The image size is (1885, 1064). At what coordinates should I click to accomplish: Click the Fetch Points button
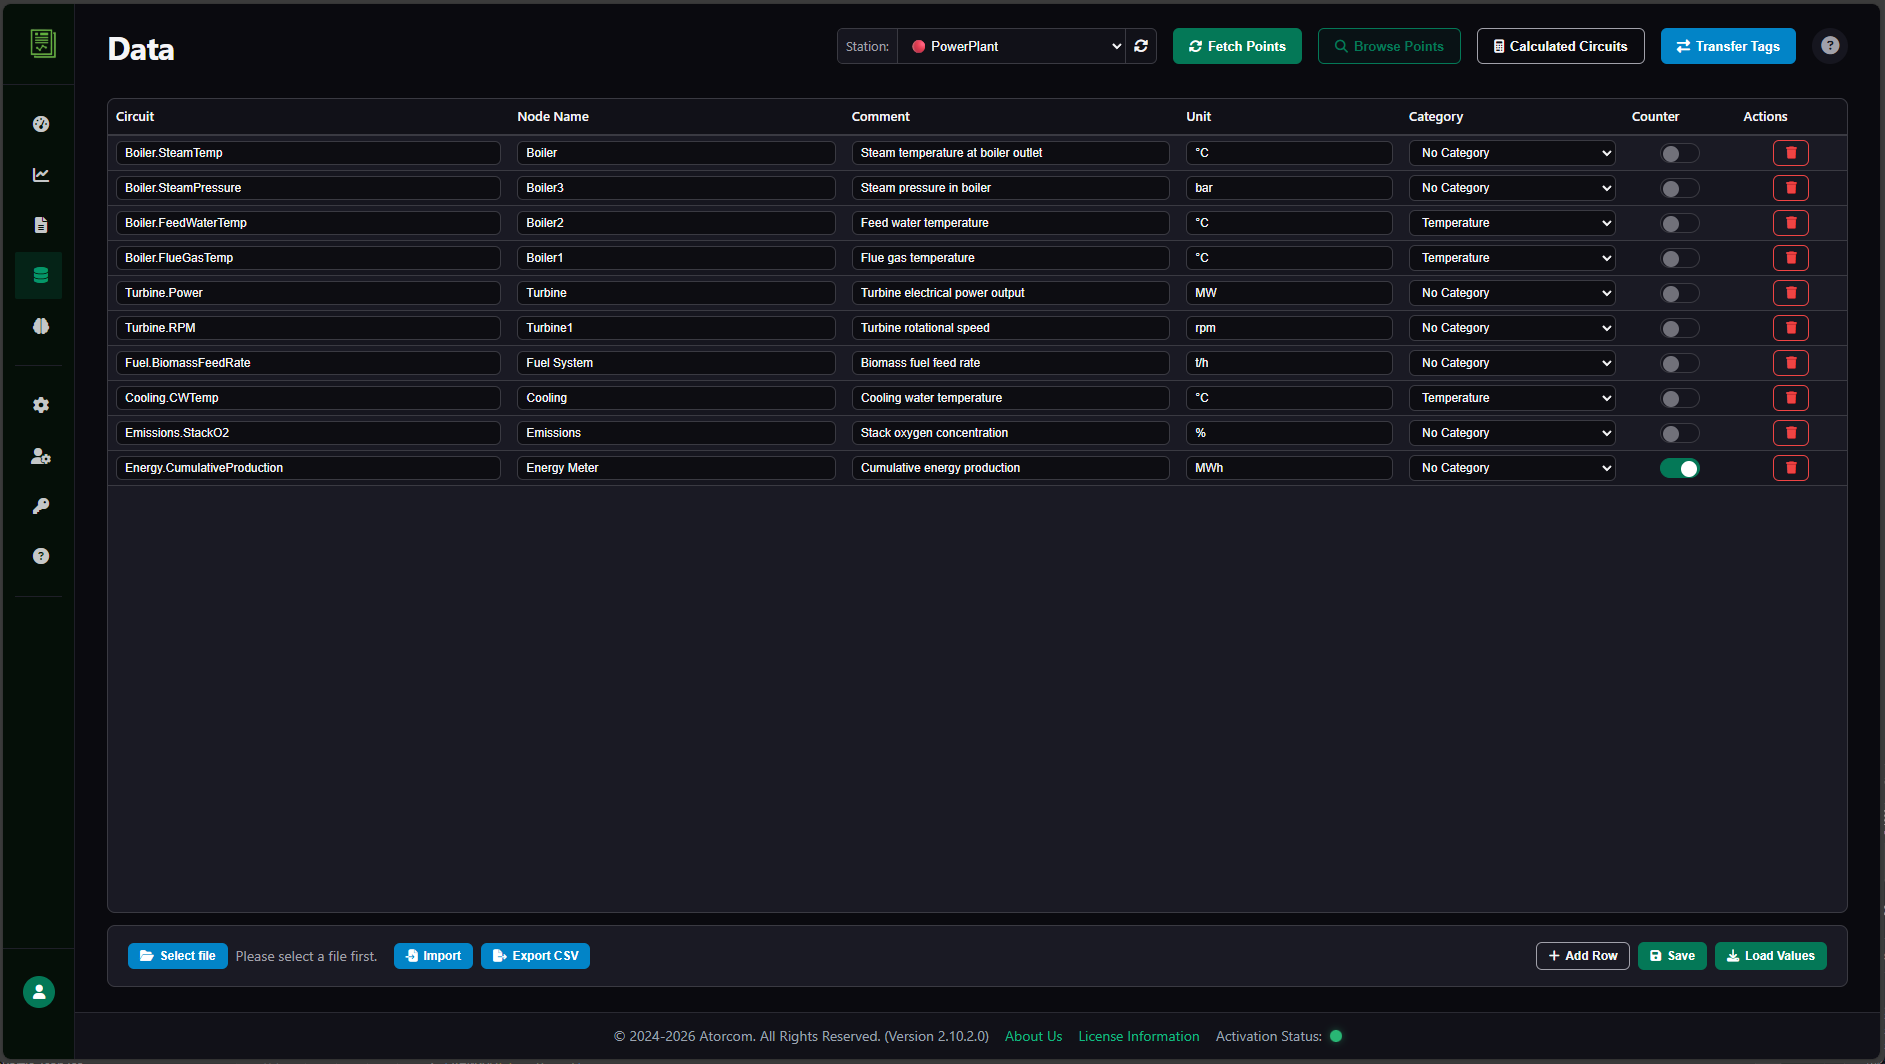point(1237,46)
